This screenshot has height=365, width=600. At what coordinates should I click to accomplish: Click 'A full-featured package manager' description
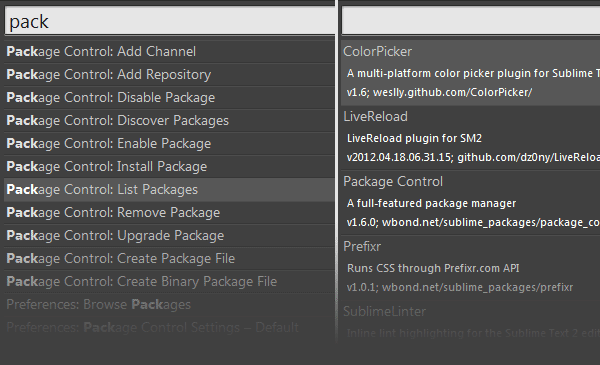click(431, 203)
